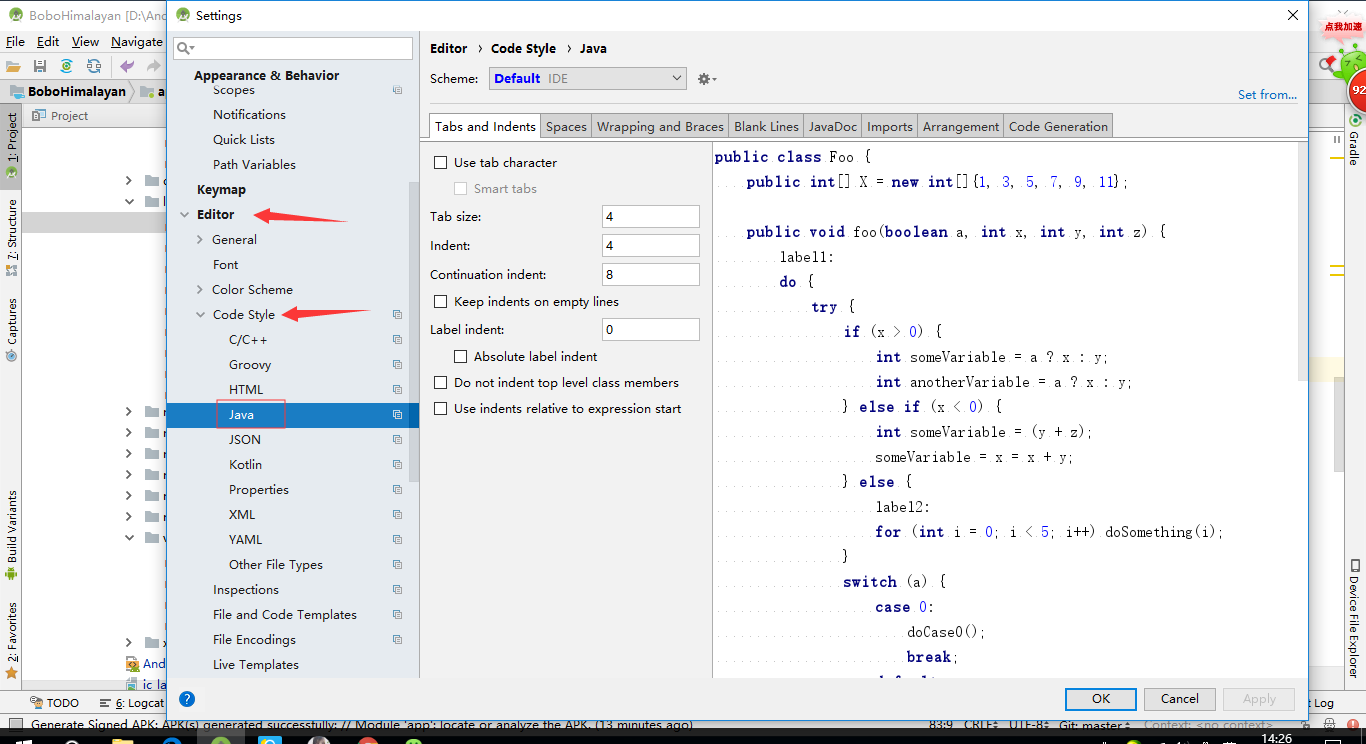Click the per-project icon beside Java
Image resolution: width=1366 pixels, height=744 pixels.
click(x=397, y=415)
